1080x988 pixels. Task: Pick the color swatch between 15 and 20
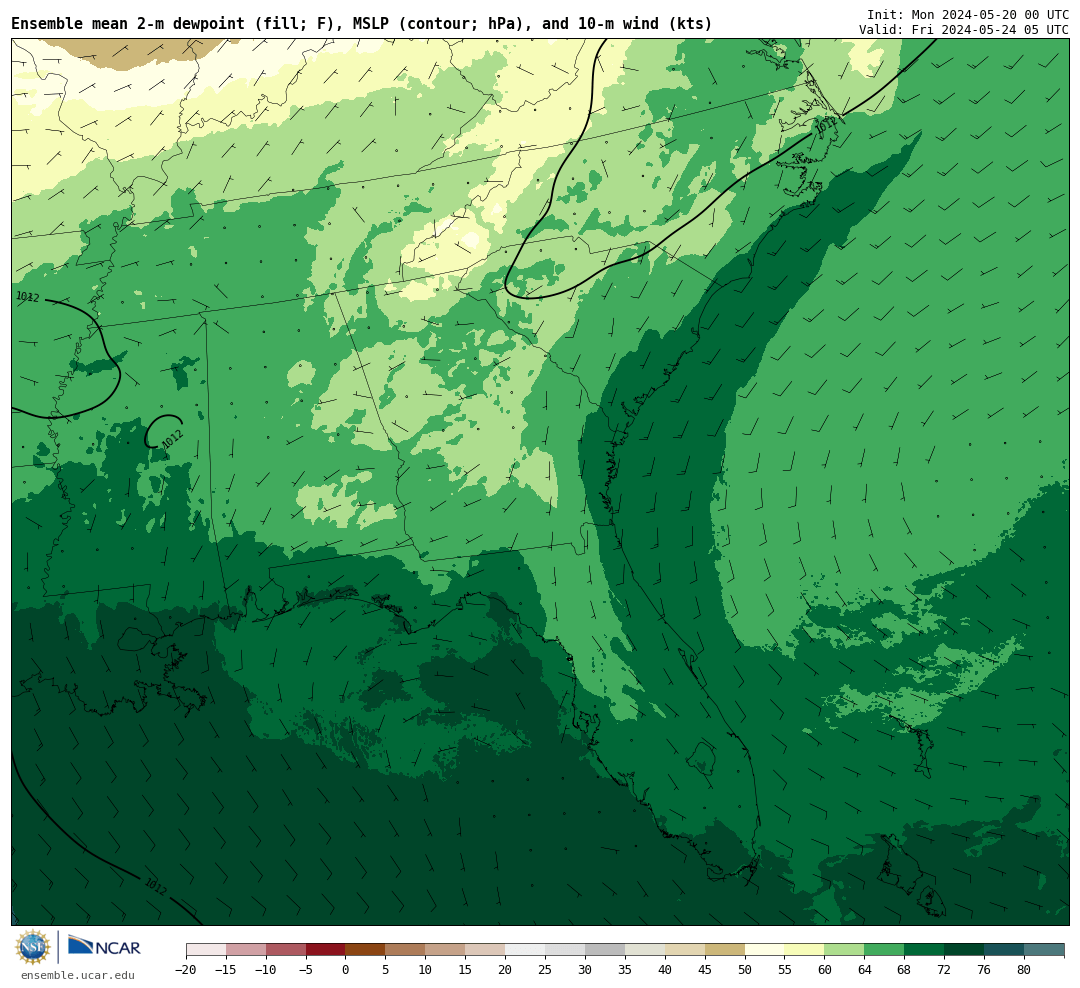point(485,950)
